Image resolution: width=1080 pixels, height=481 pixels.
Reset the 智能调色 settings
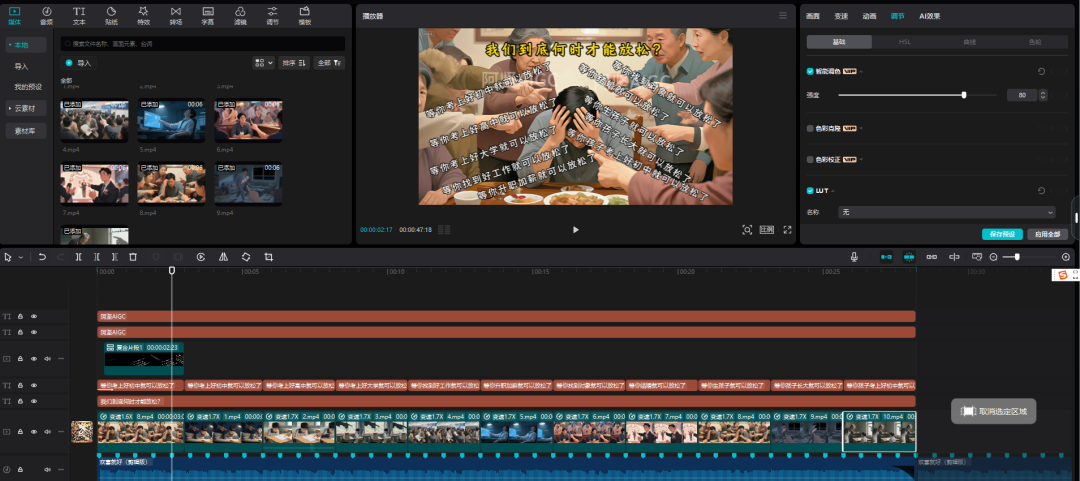pos(1041,71)
